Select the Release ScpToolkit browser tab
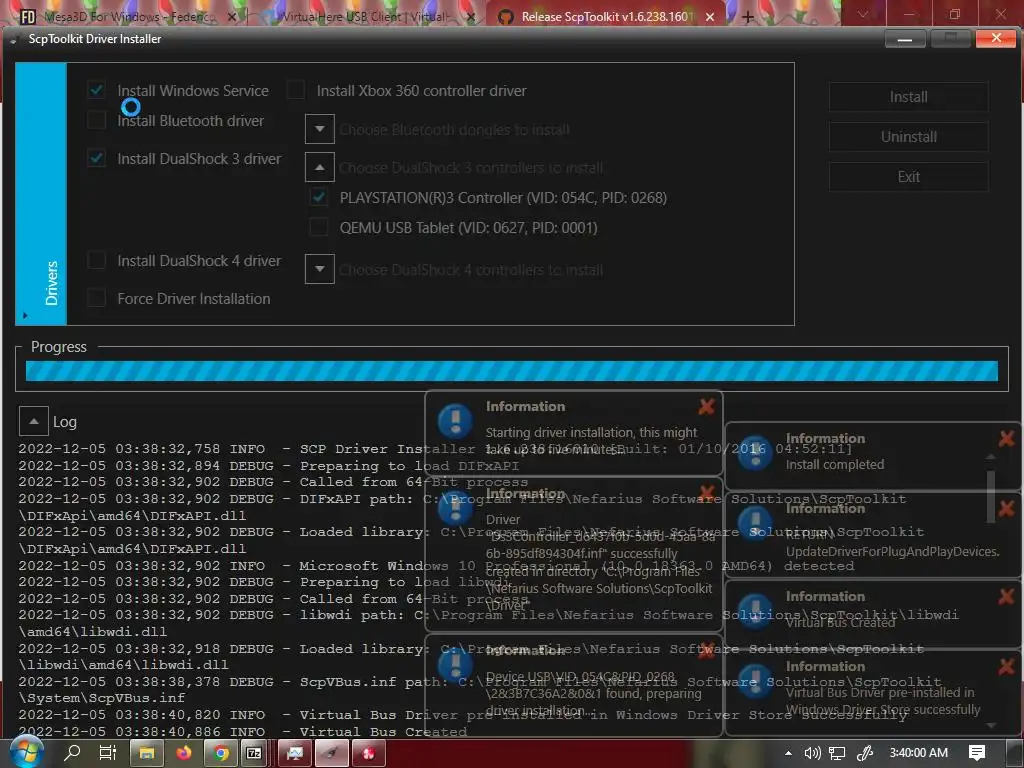Image resolution: width=1024 pixels, height=768 pixels. point(604,16)
